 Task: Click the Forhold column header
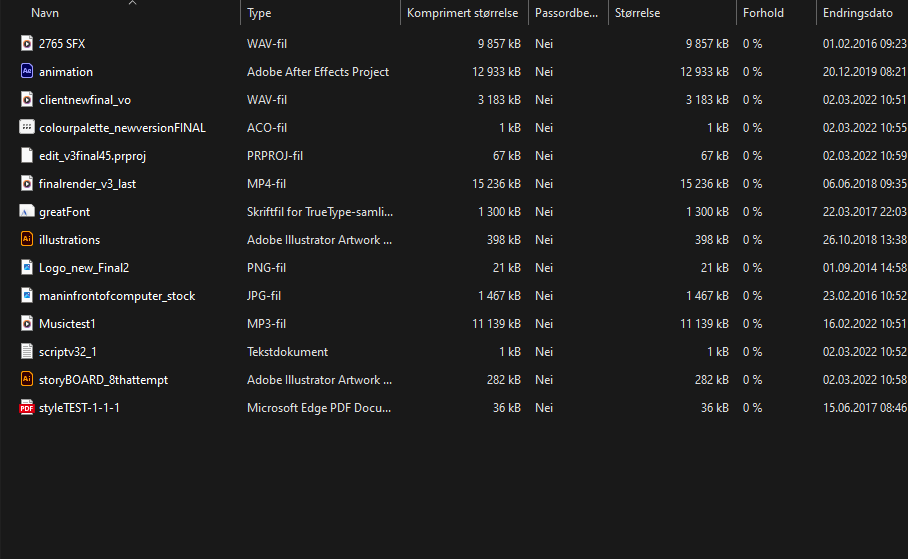click(x=763, y=13)
